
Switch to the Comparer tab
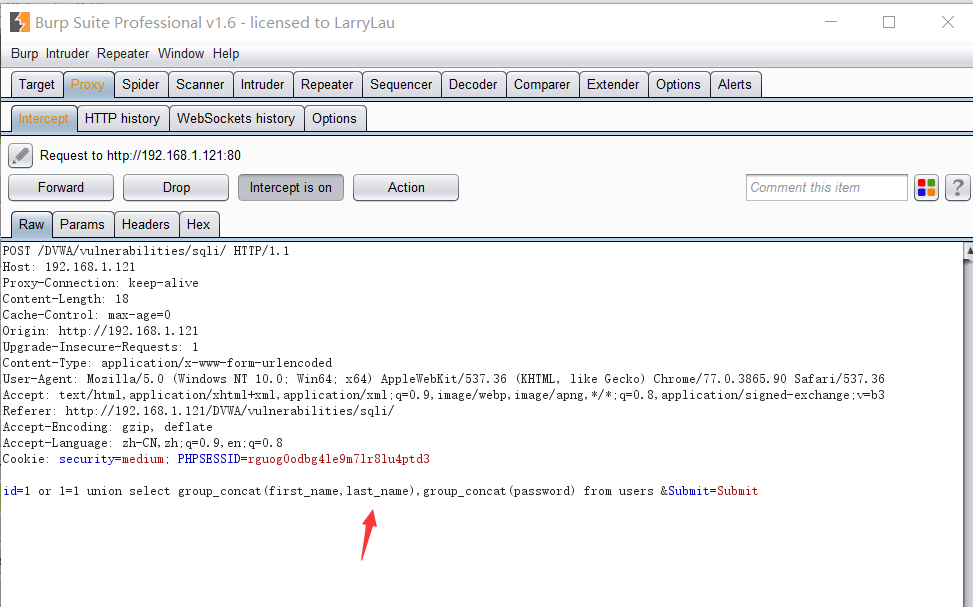(542, 84)
